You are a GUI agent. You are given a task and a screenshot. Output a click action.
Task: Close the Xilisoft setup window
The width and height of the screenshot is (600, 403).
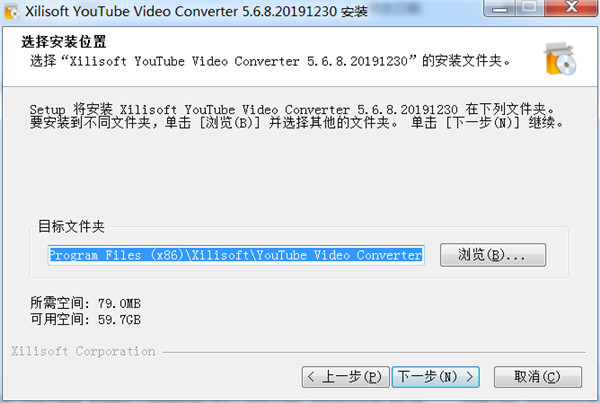coord(570,8)
